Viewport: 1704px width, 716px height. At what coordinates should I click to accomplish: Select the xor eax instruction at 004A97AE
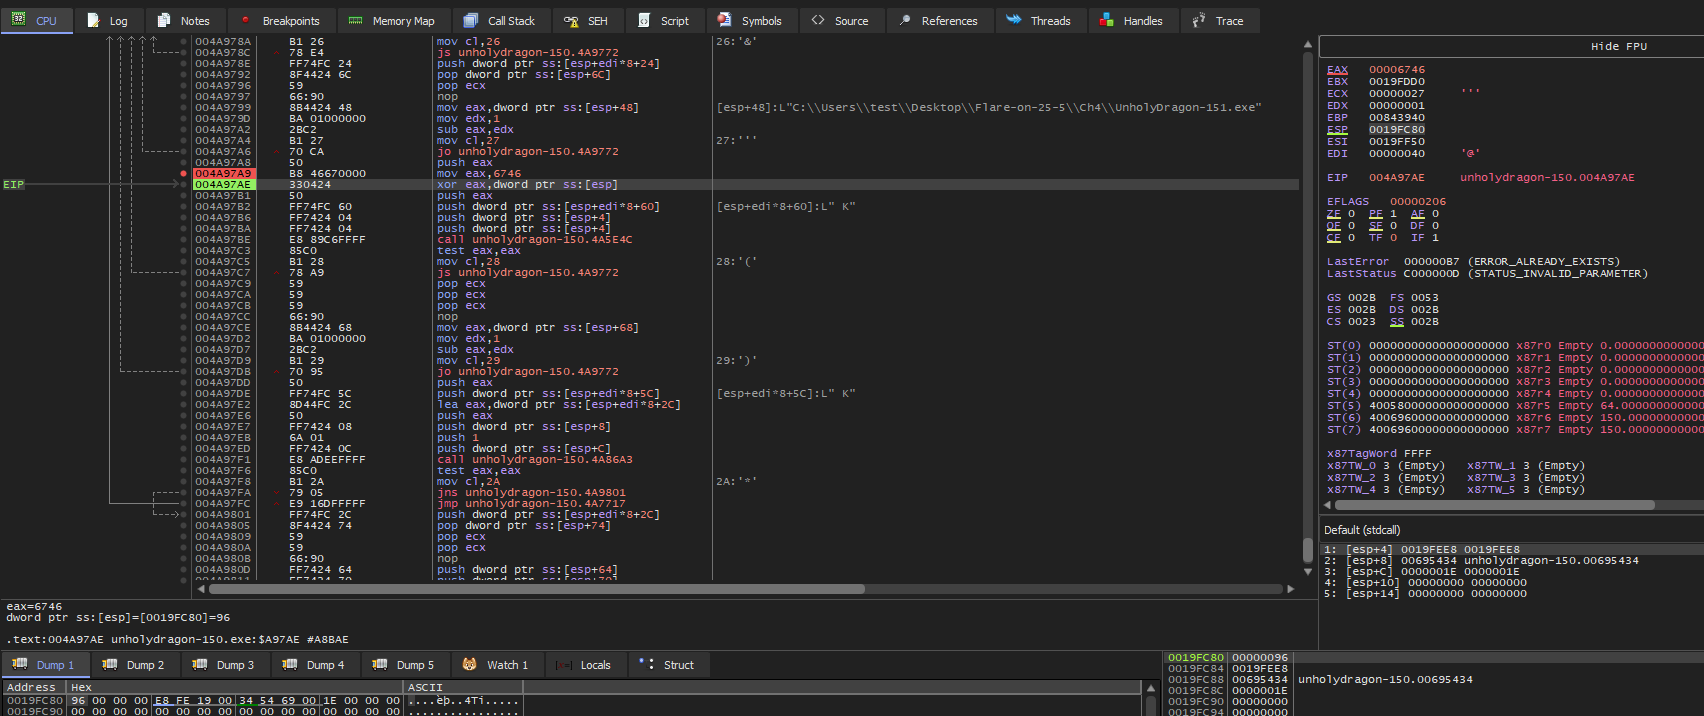(x=526, y=185)
